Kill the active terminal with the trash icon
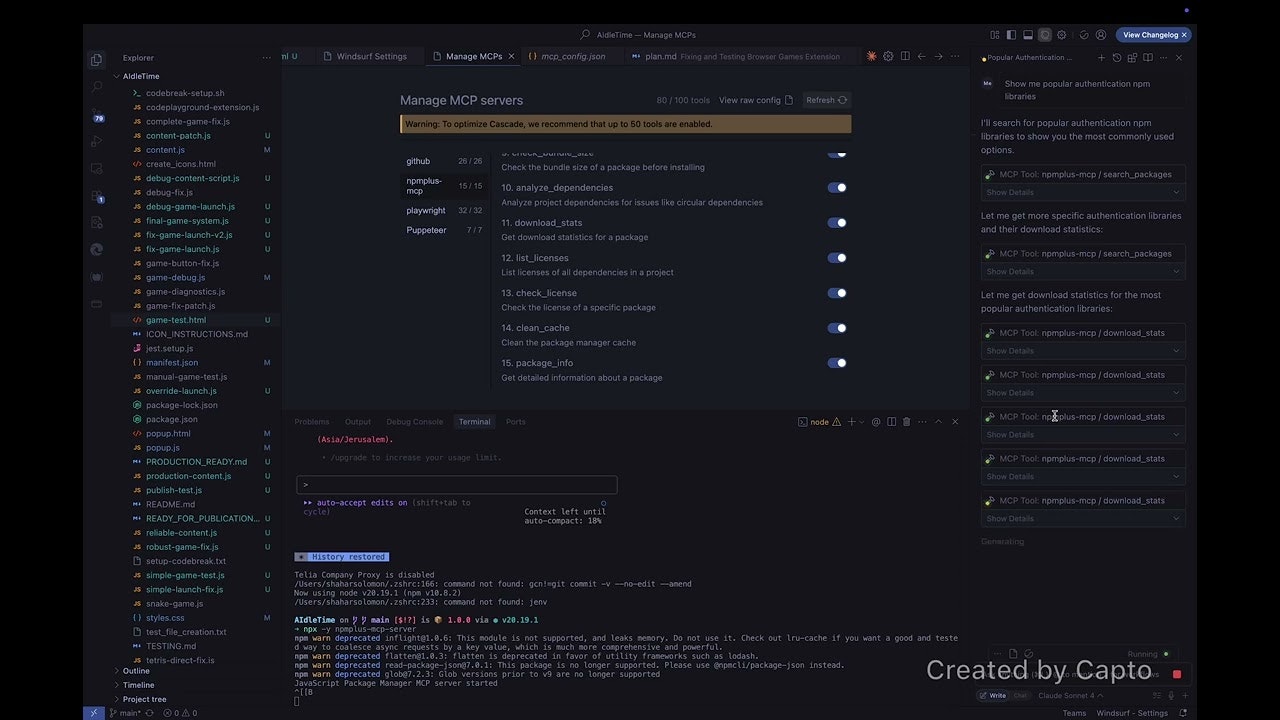 pyautogui.click(x=907, y=422)
